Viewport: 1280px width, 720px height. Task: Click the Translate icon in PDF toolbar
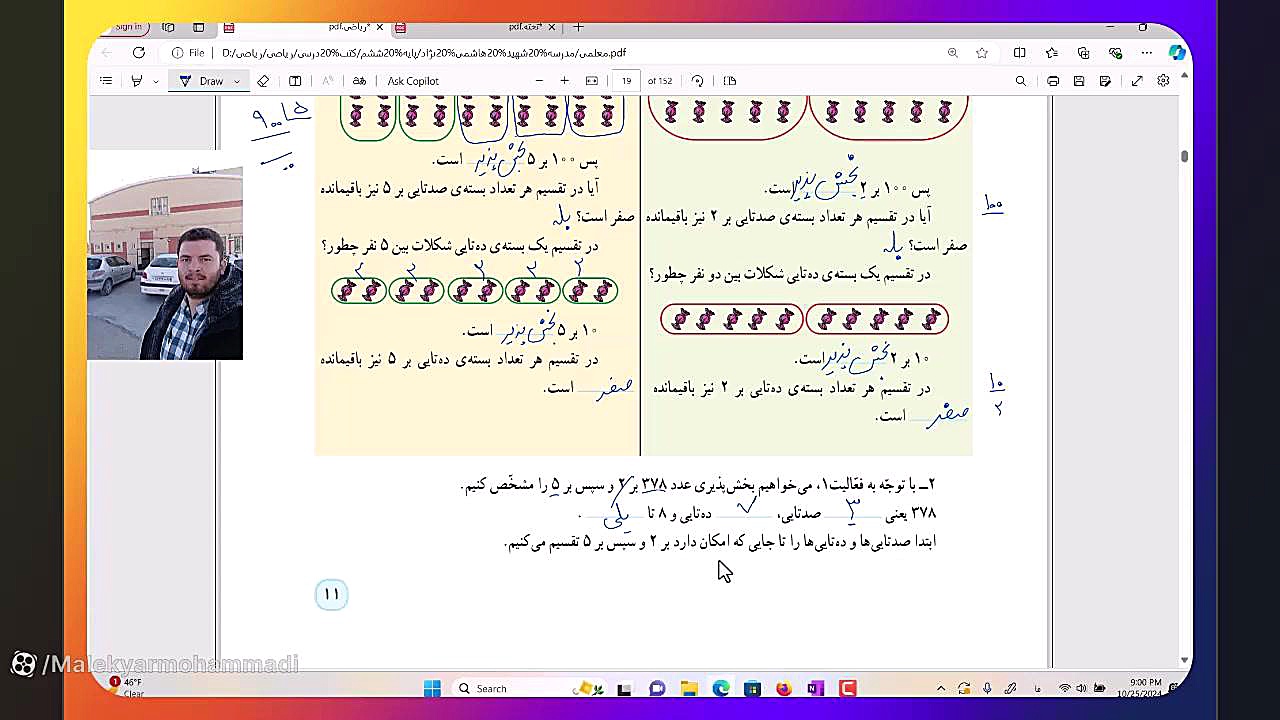click(359, 81)
